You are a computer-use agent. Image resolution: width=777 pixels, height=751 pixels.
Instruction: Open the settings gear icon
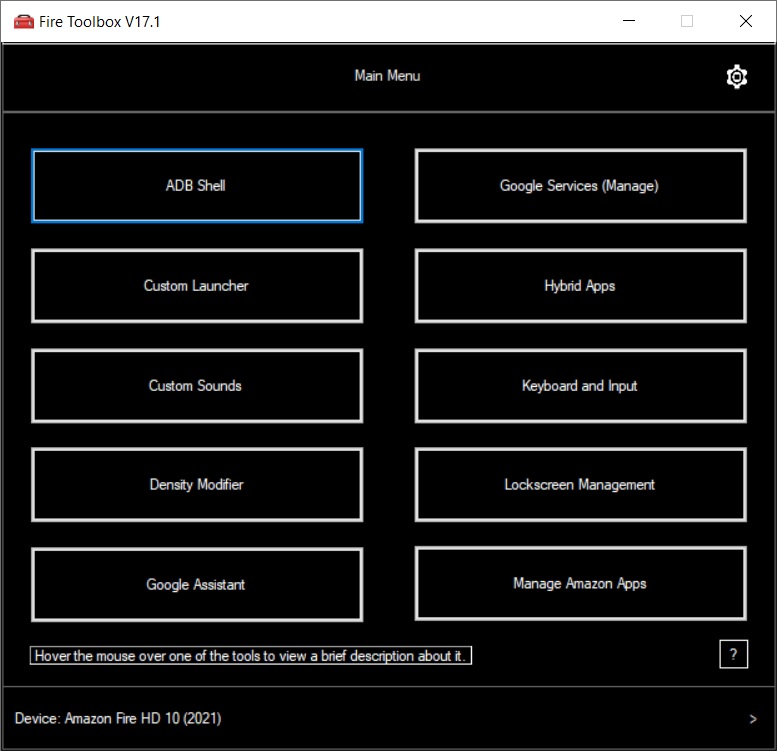click(736, 77)
